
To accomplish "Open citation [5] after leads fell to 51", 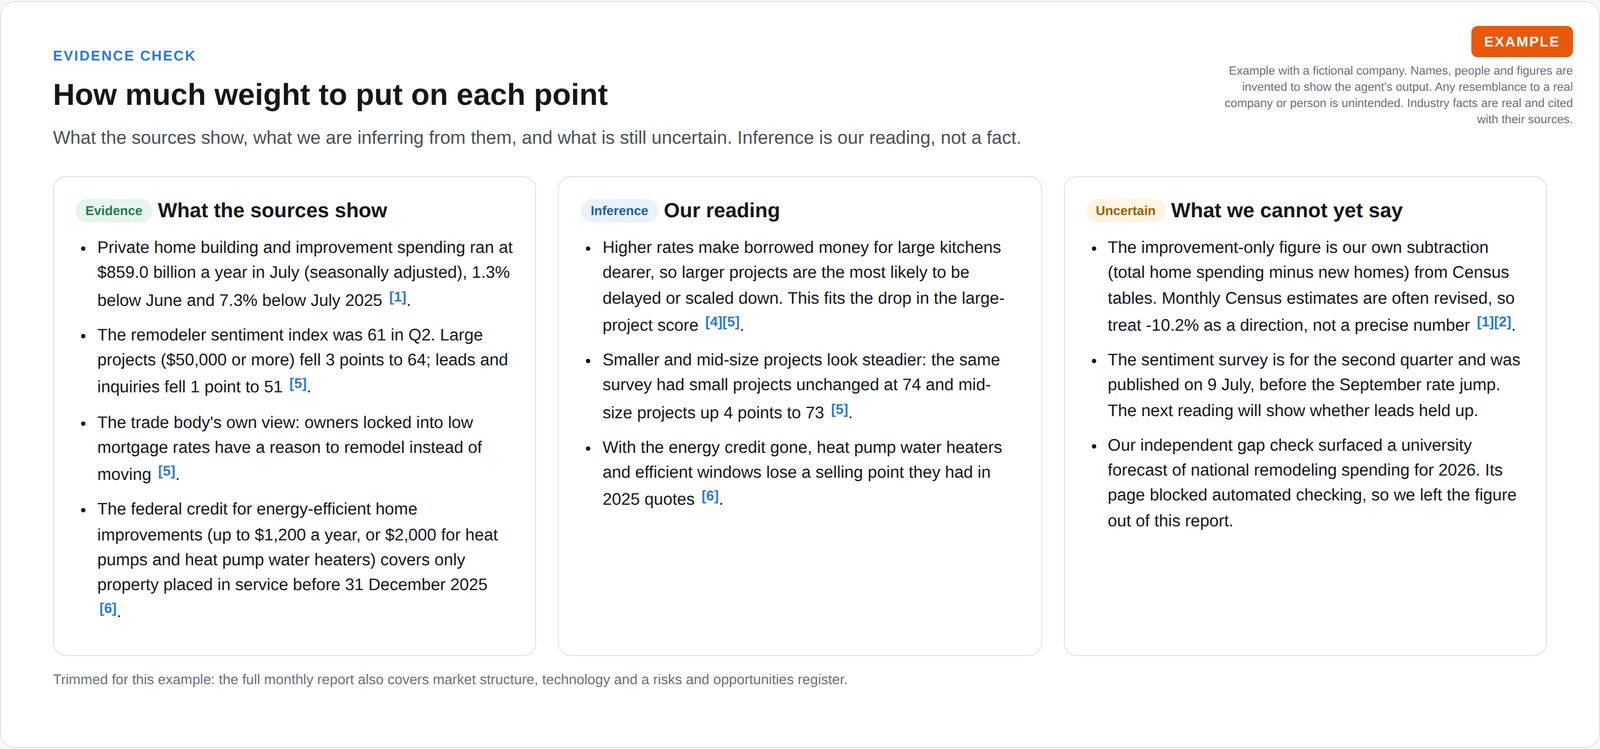I will (x=298, y=384).
